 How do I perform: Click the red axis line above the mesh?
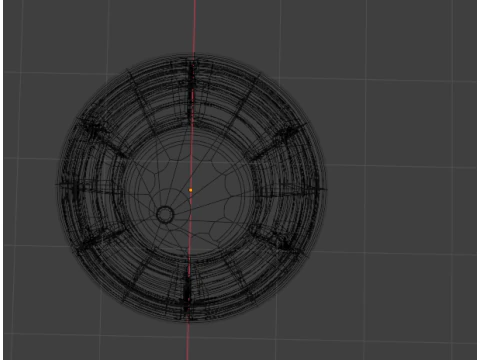(195, 27)
